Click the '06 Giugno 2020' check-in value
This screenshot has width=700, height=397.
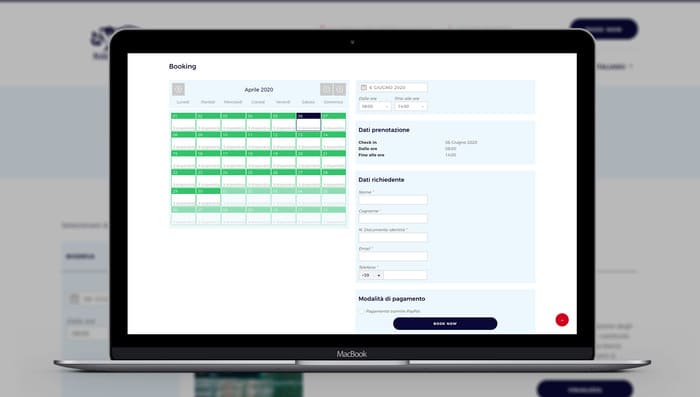click(461, 142)
